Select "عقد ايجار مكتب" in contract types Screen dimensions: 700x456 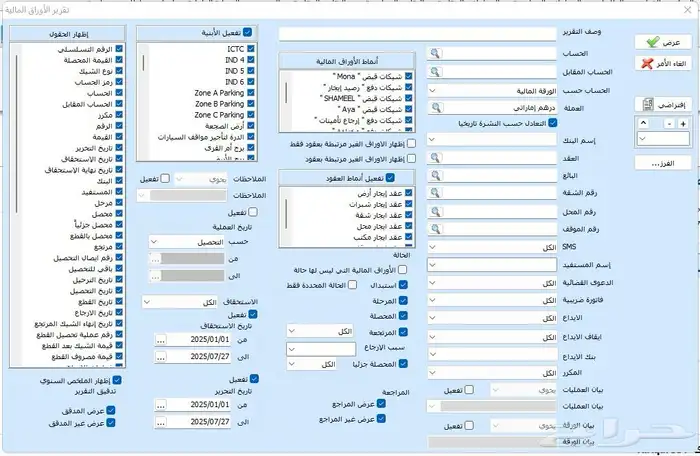coord(378,238)
